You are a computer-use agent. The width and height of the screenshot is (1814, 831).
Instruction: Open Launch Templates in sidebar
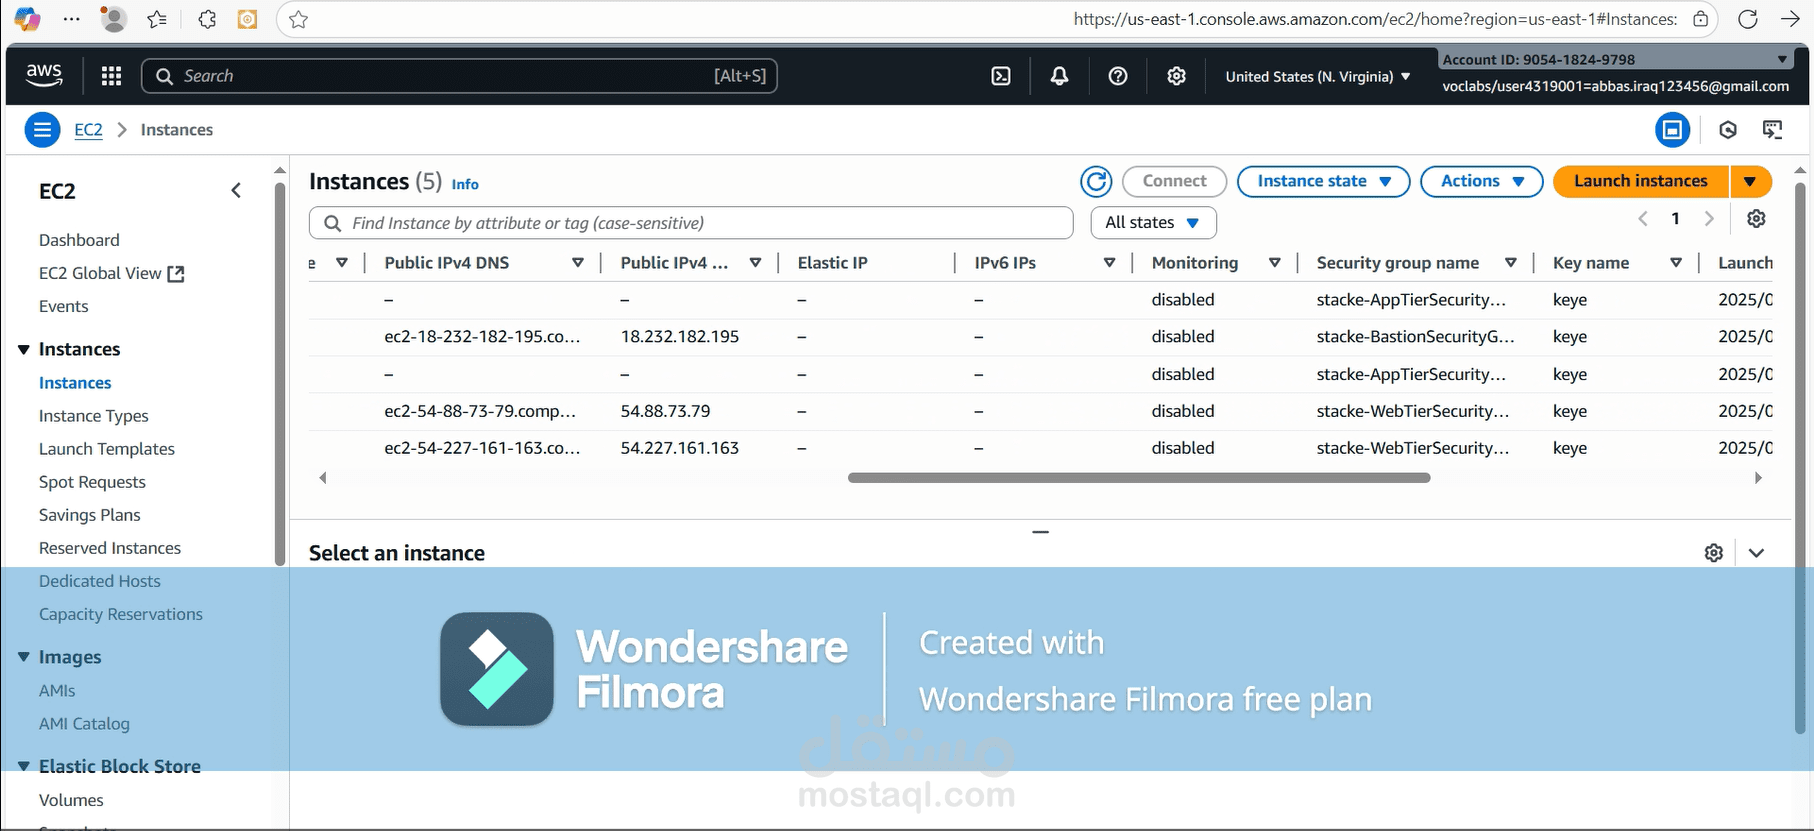106,449
